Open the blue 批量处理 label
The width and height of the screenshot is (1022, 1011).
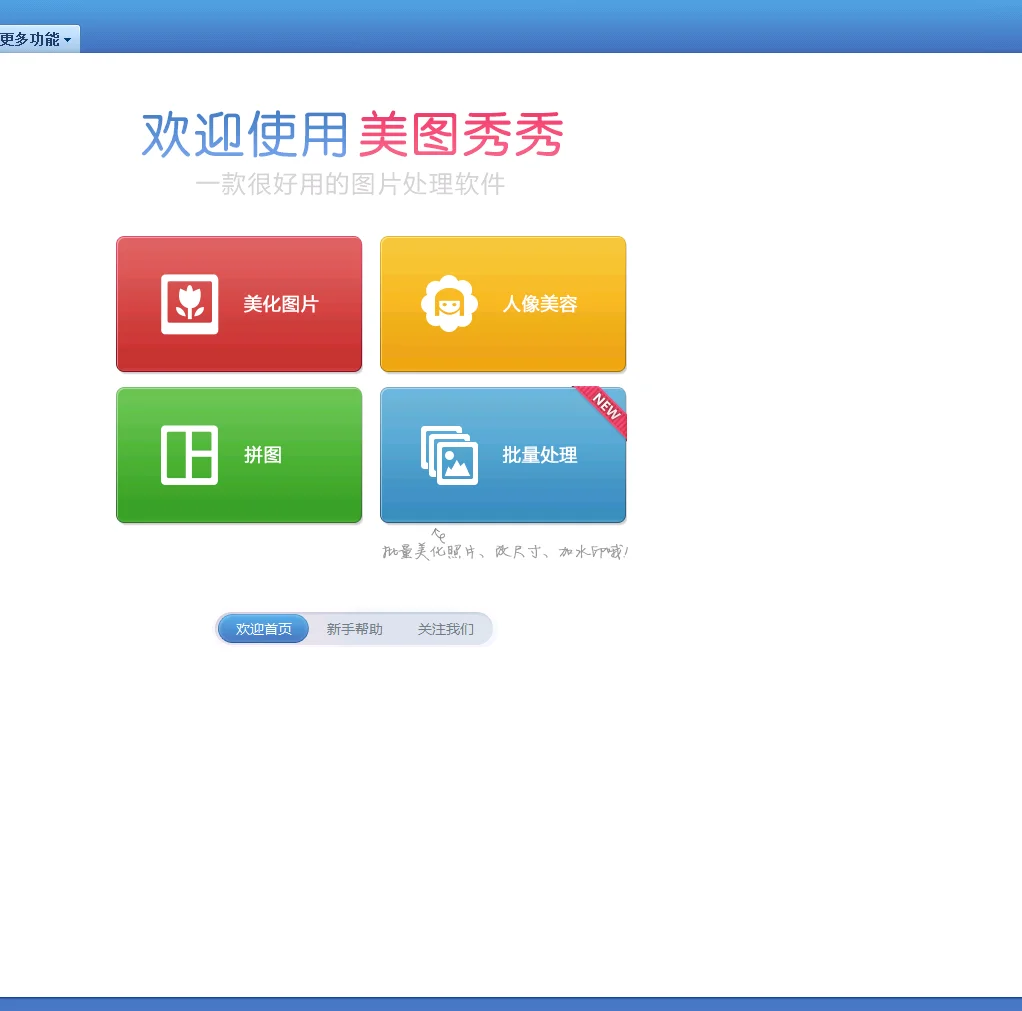pyautogui.click(x=540, y=455)
